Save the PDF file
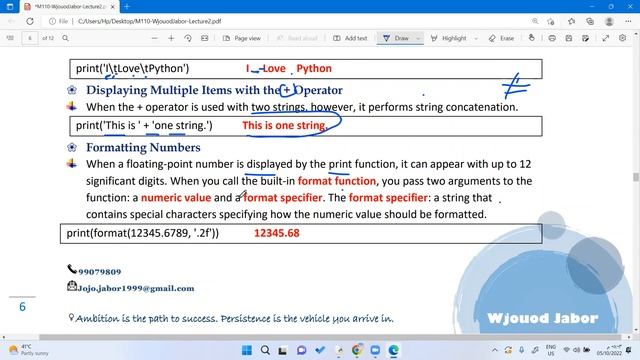The width and height of the screenshot is (640, 360). (569, 38)
